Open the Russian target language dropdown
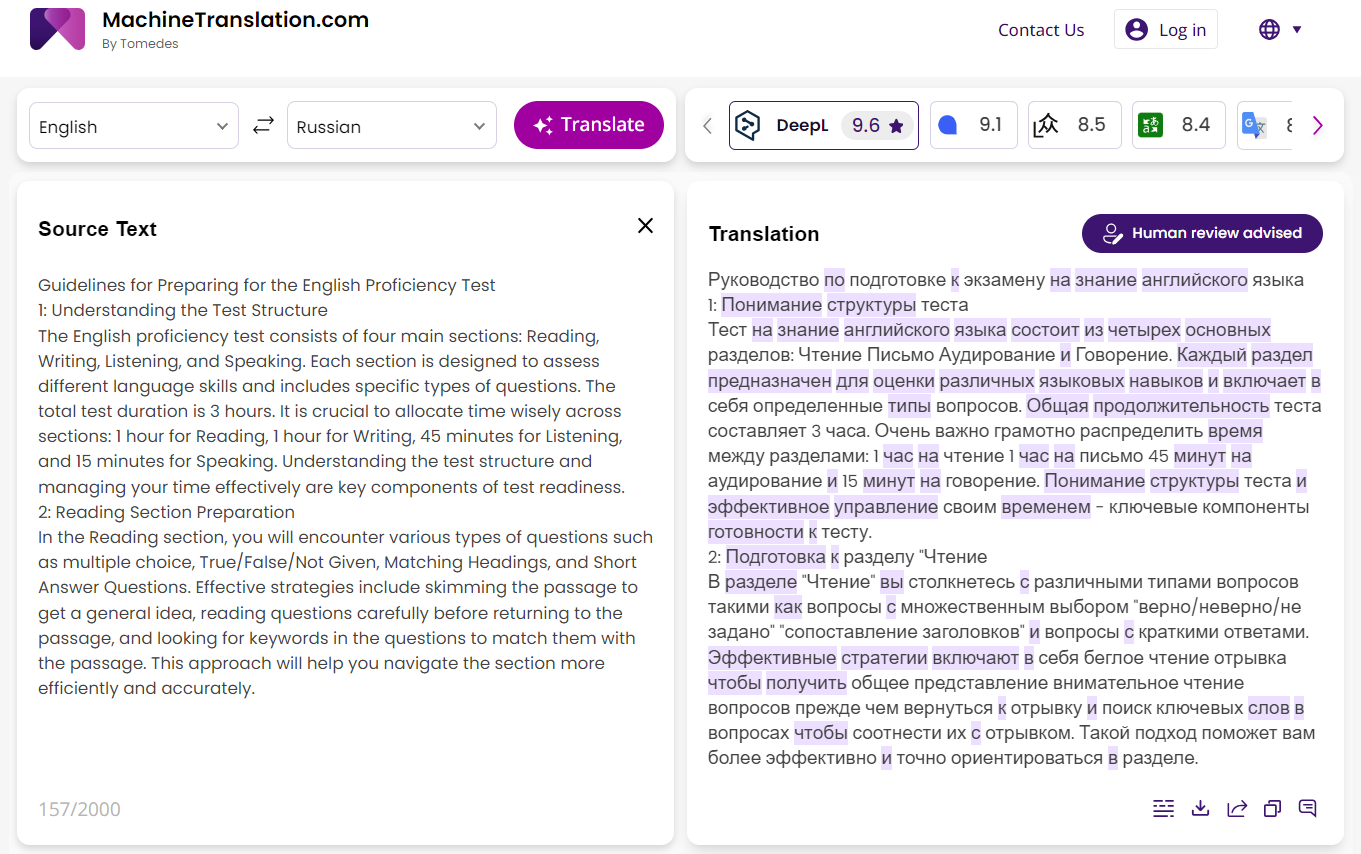 tap(392, 126)
